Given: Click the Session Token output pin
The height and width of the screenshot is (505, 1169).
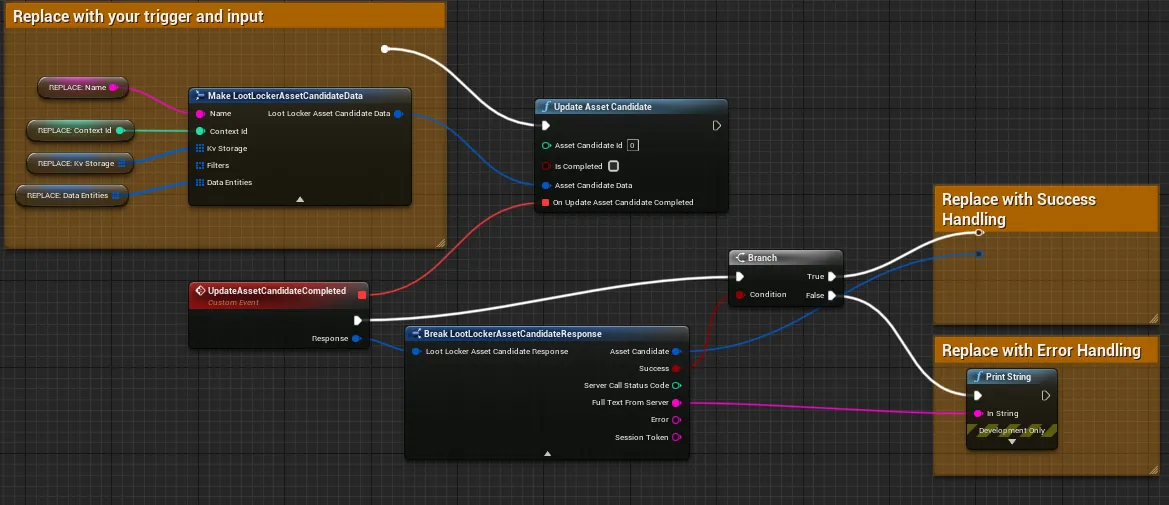Looking at the screenshot, I should (x=676, y=437).
